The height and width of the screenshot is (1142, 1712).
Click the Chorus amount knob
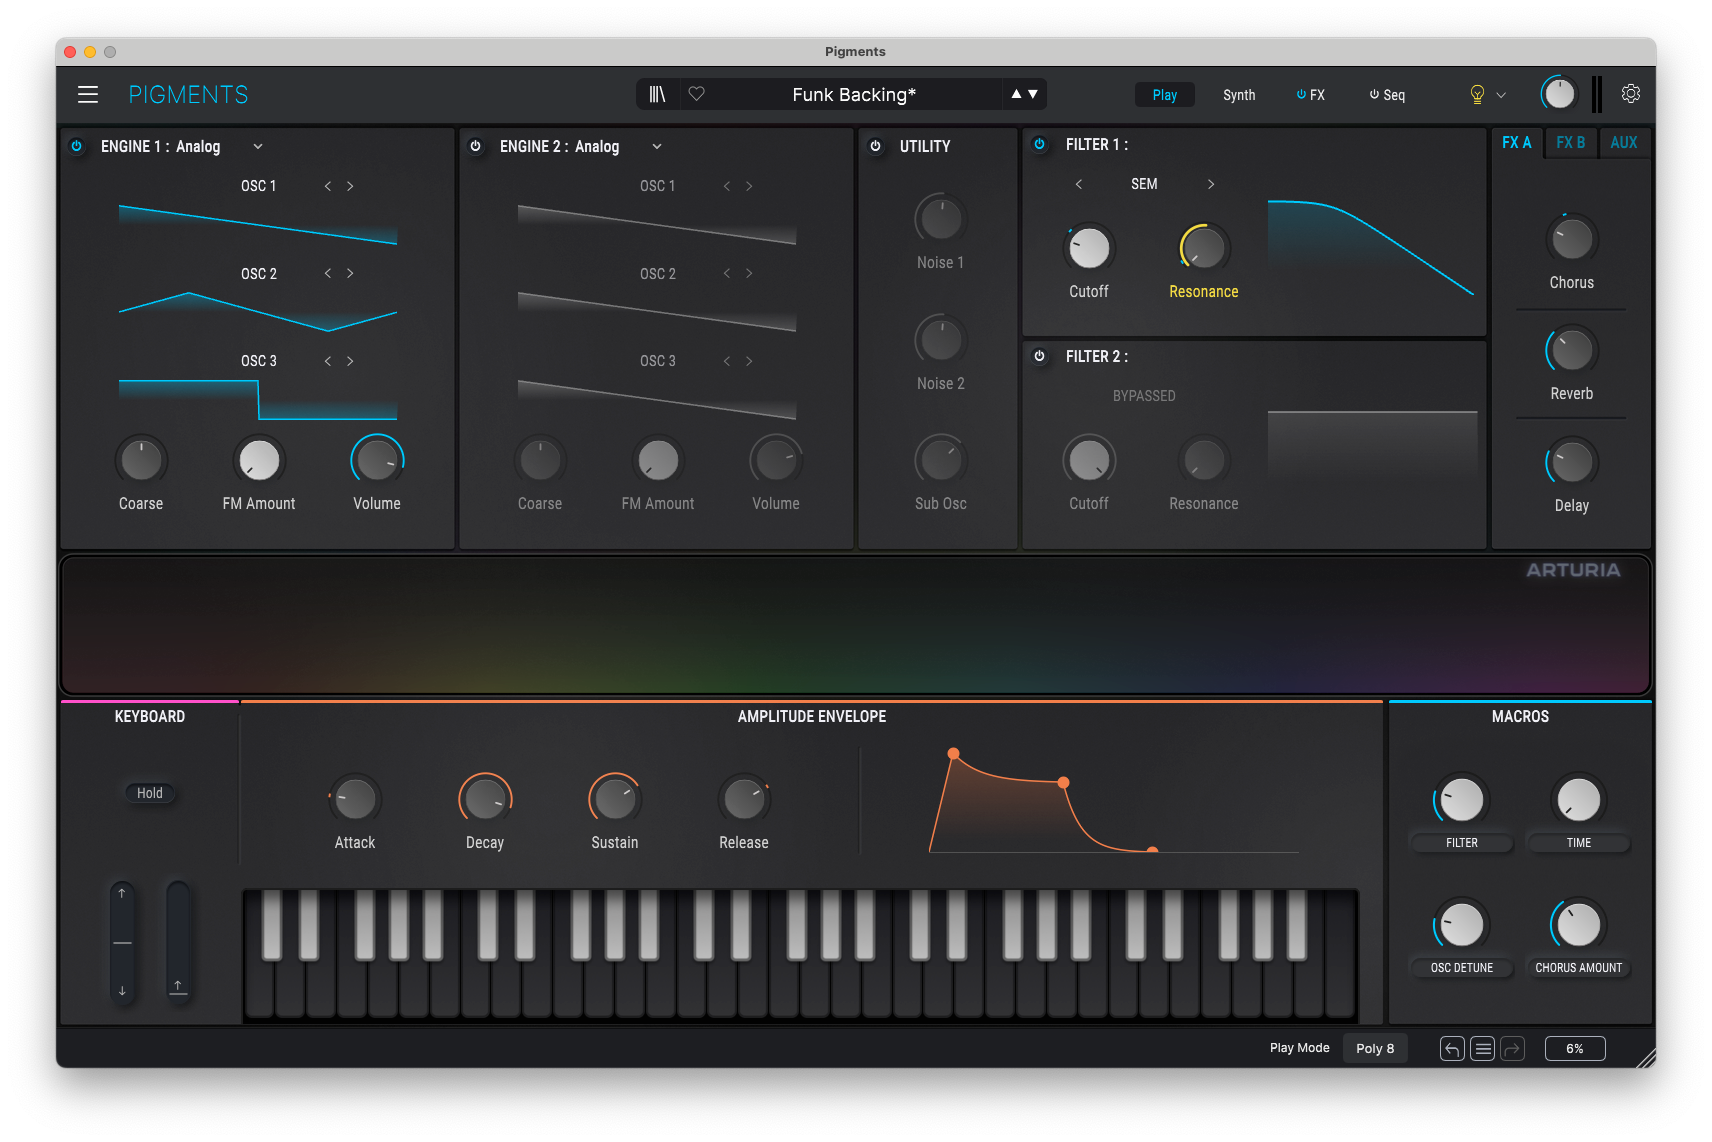pyautogui.click(x=1572, y=240)
